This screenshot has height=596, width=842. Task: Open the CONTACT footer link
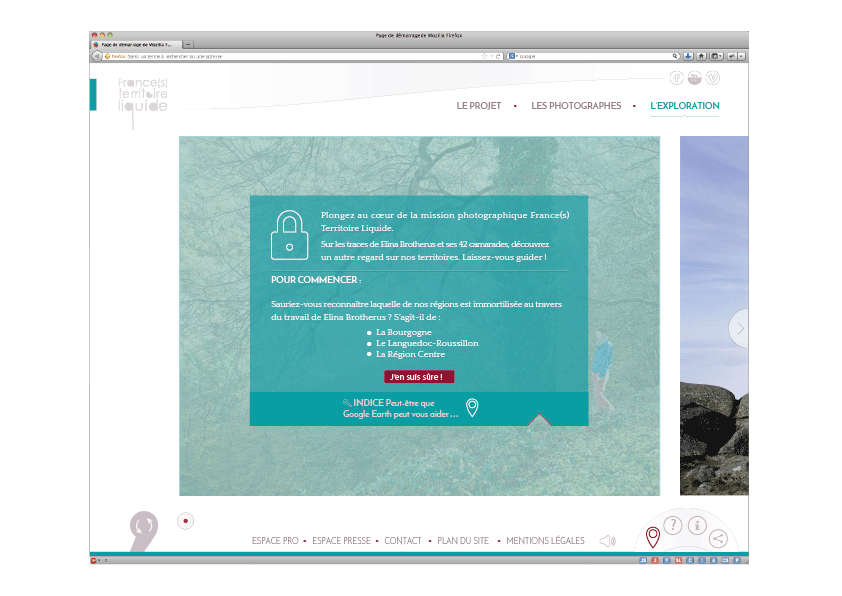tap(403, 541)
